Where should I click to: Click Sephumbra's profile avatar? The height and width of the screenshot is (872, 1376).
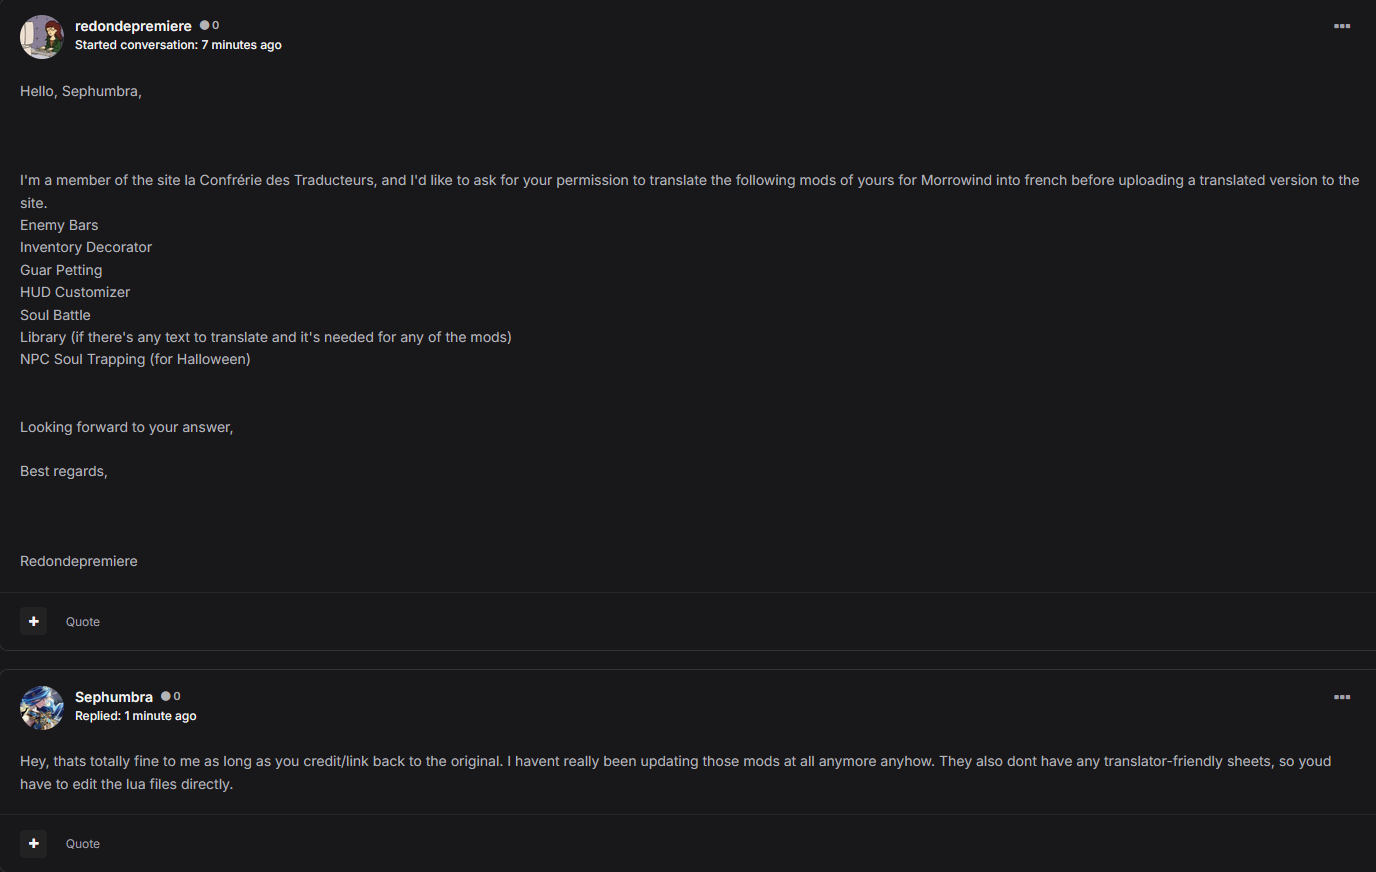[42, 708]
